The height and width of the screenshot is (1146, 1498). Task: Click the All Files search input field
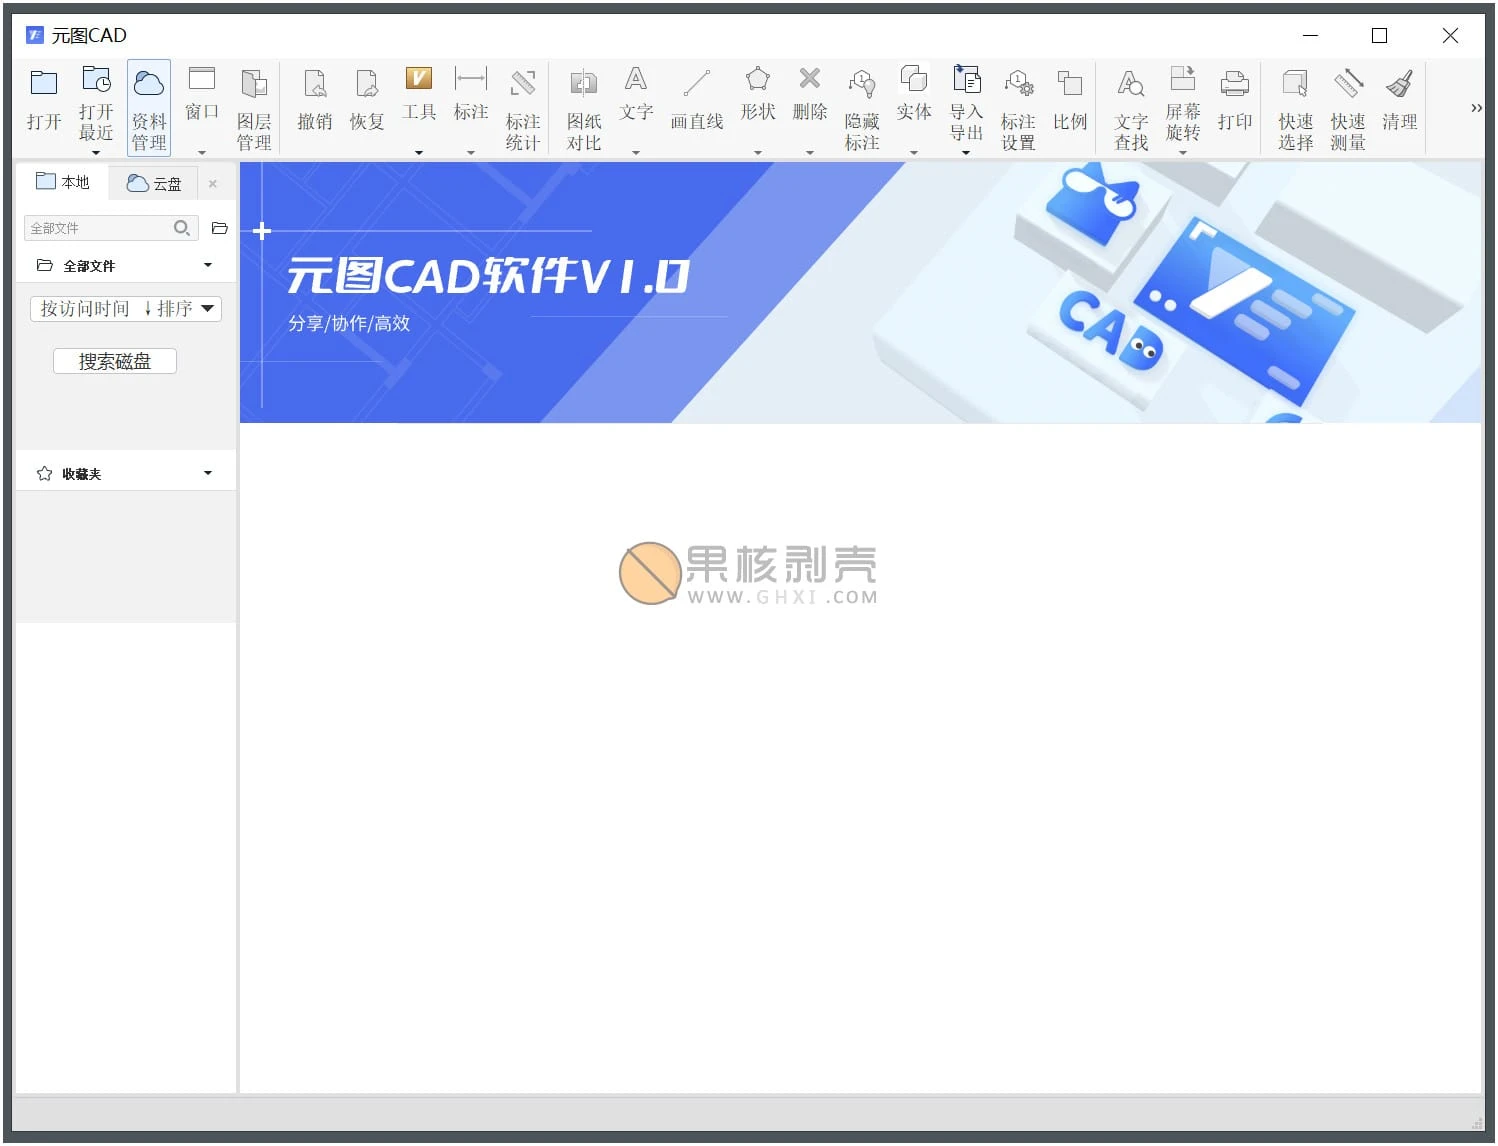click(x=98, y=228)
